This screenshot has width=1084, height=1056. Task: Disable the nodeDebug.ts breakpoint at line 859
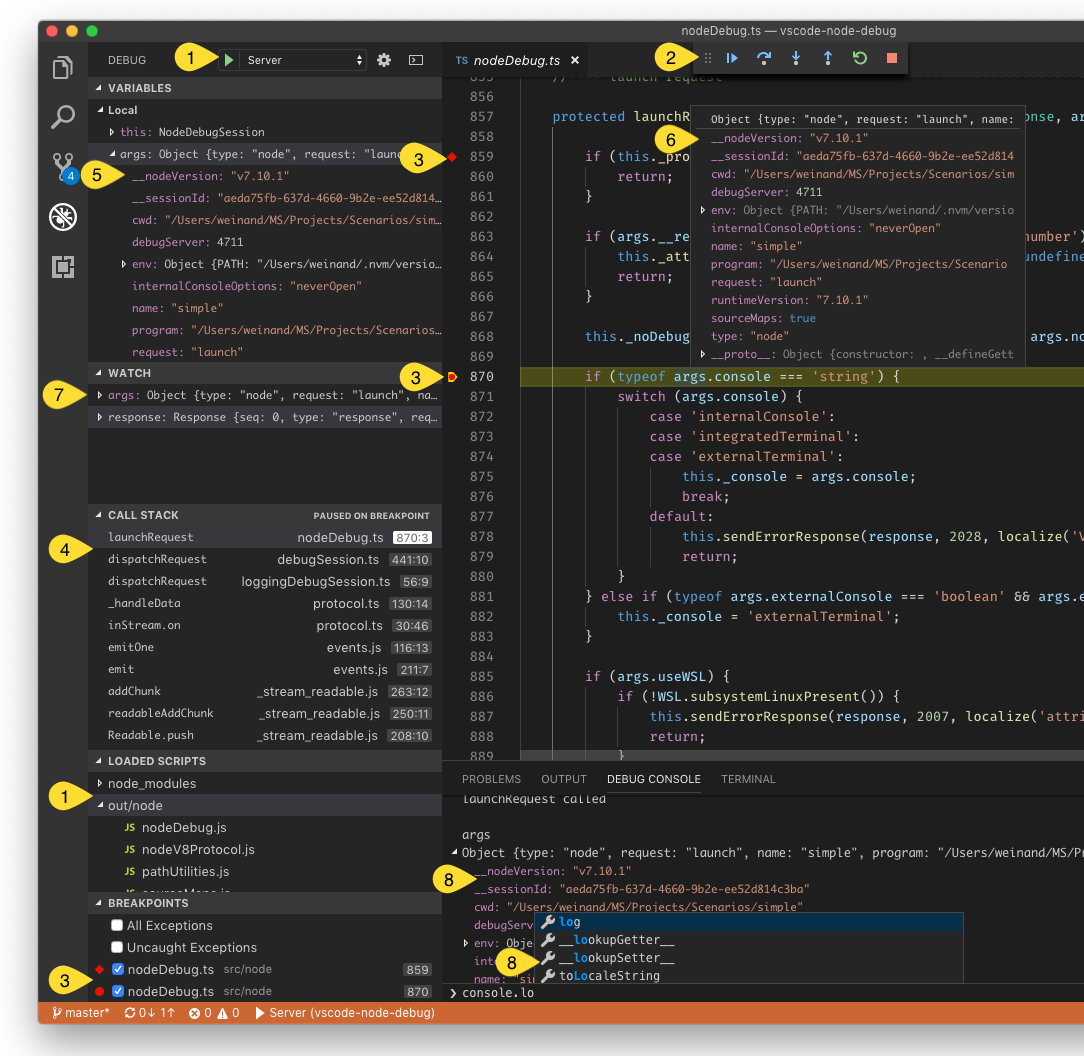(117, 969)
